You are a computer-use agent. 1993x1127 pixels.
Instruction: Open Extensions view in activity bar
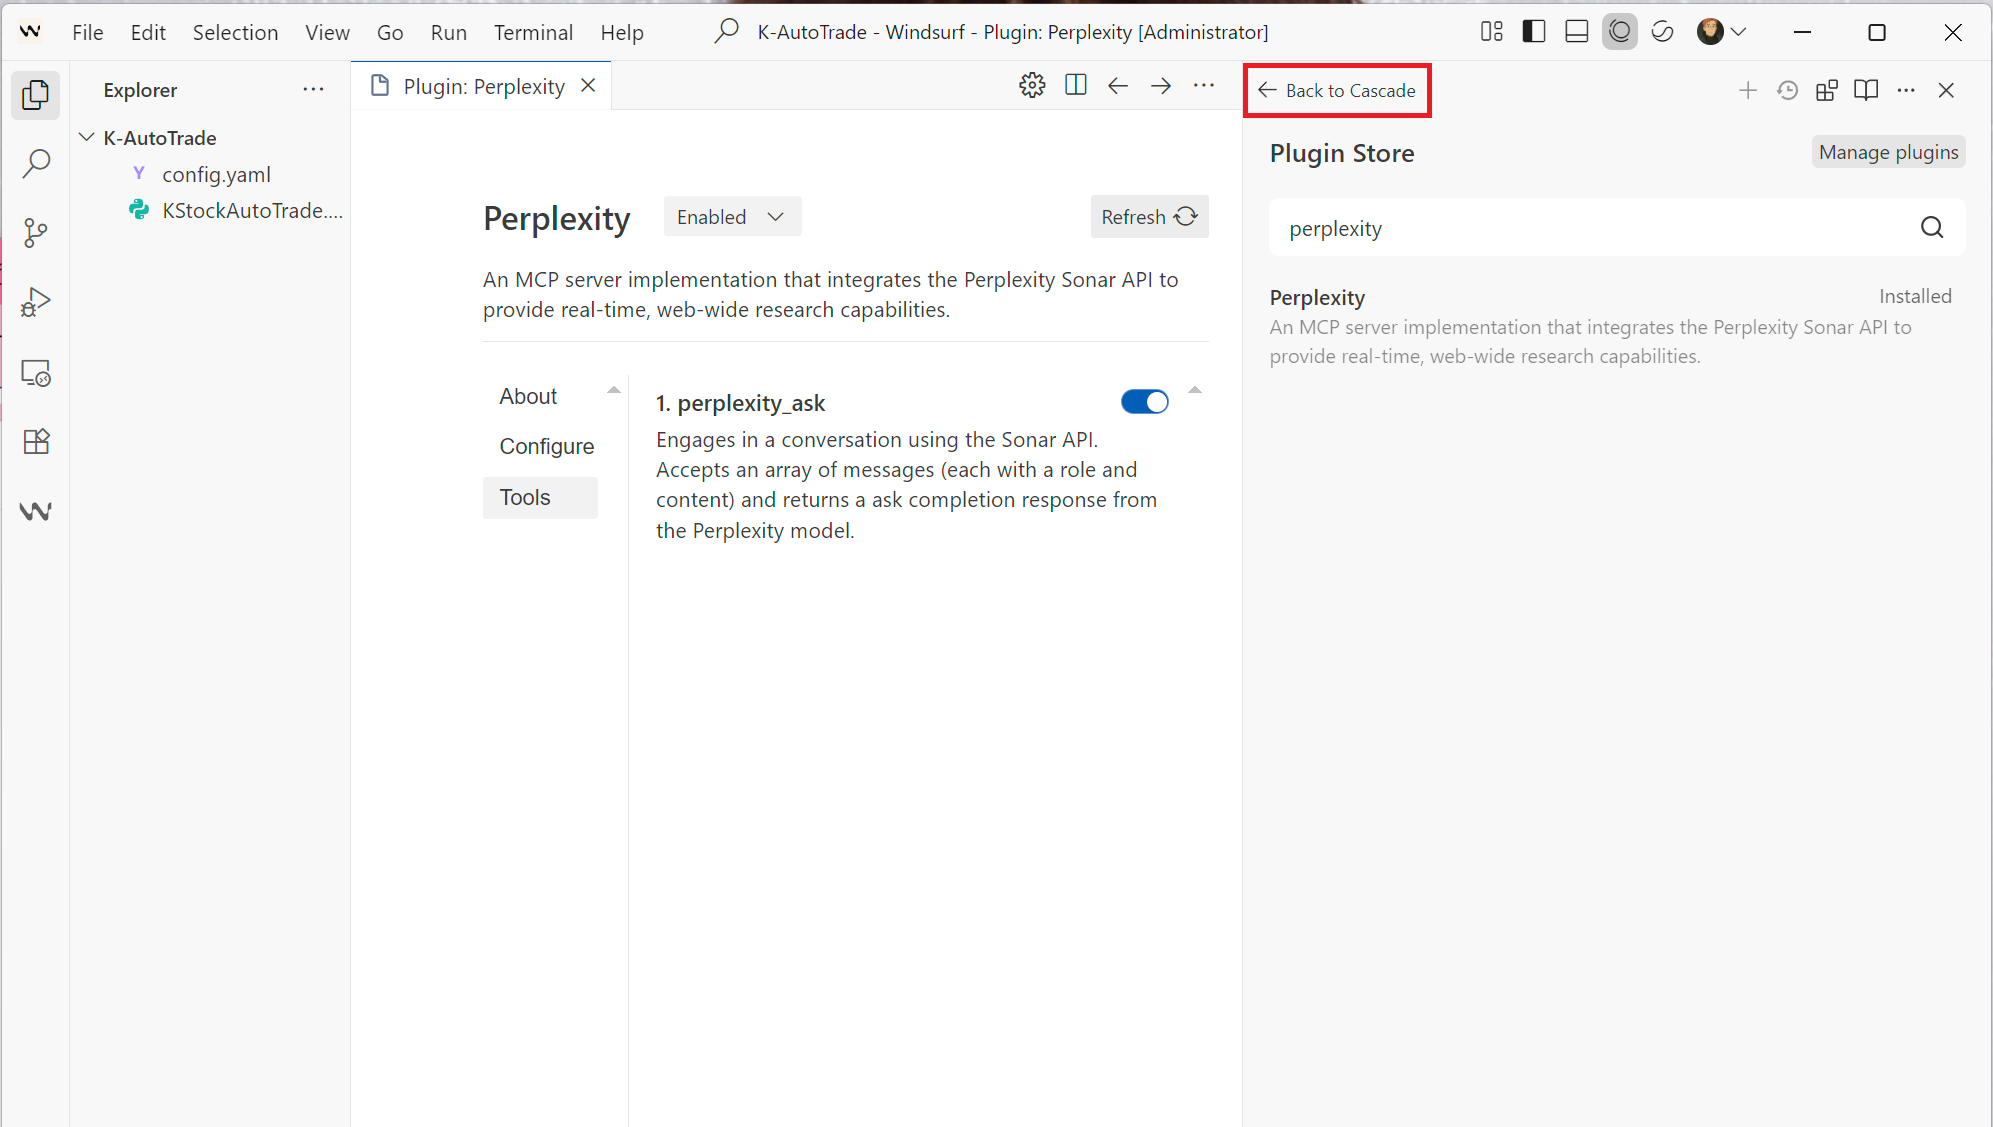tap(35, 441)
